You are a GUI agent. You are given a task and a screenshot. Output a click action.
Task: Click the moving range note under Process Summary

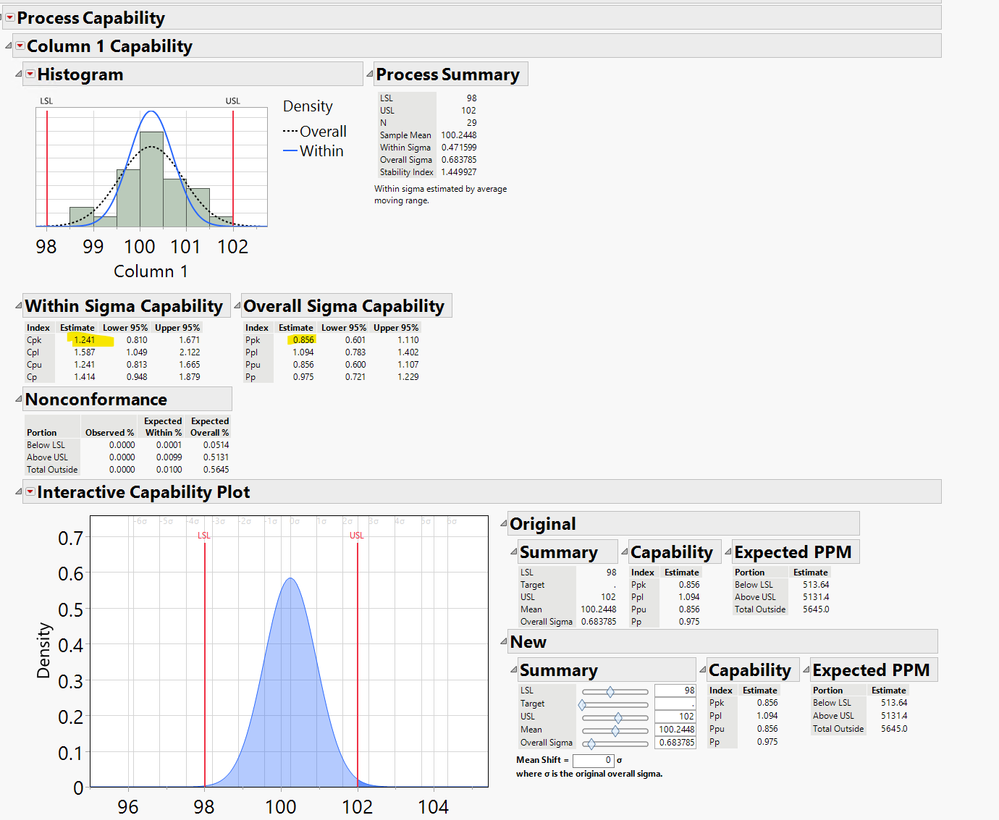[x=440, y=194]
